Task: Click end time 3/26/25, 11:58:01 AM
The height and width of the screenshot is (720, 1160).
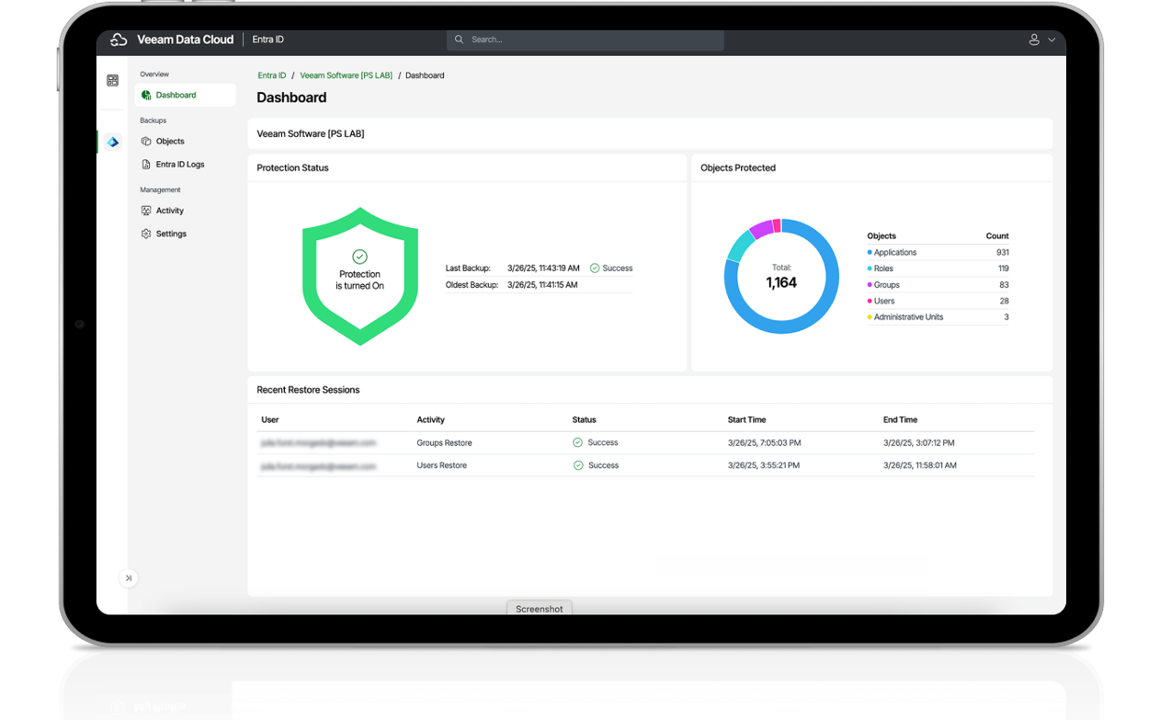Action: point(920,465)
